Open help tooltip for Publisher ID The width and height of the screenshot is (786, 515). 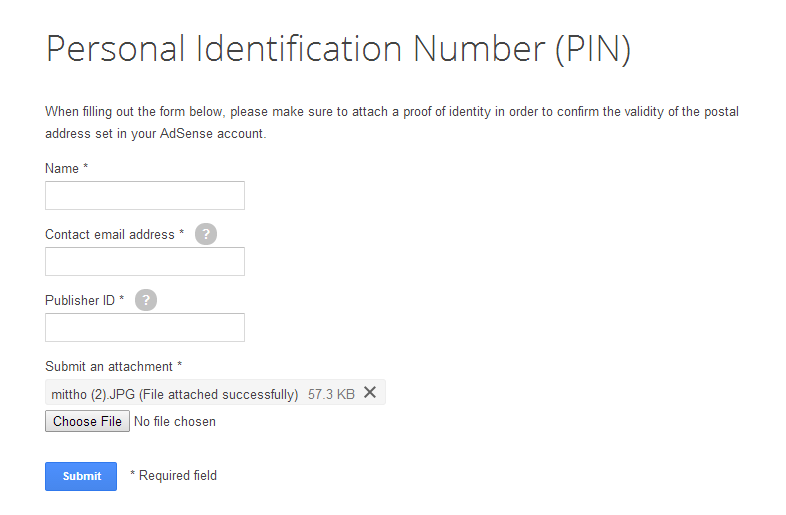(146, 300)
